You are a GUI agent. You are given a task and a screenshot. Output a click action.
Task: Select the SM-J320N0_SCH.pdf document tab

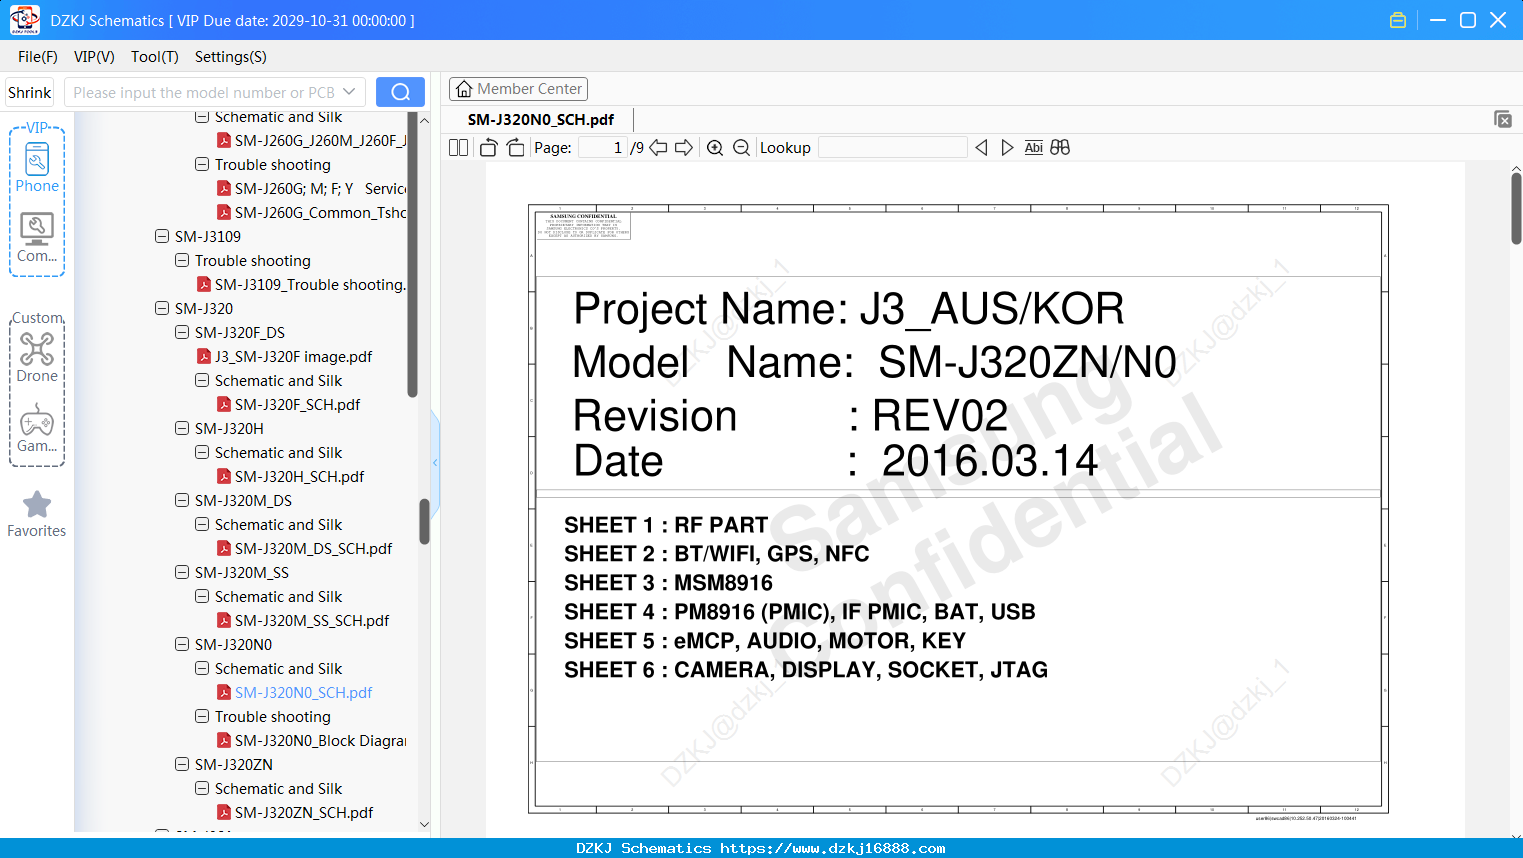tap(541, 120)
